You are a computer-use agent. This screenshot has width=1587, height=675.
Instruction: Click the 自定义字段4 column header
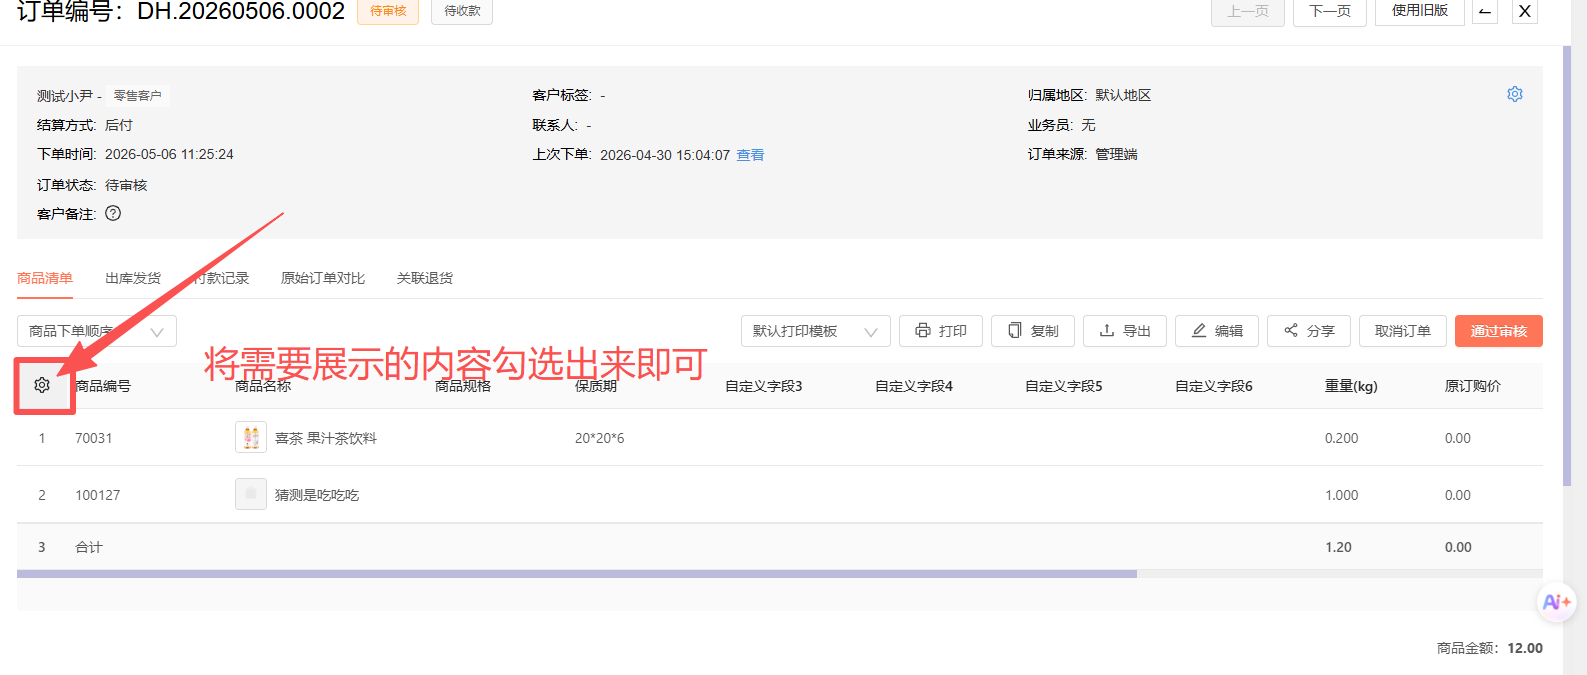click(914, 386)
